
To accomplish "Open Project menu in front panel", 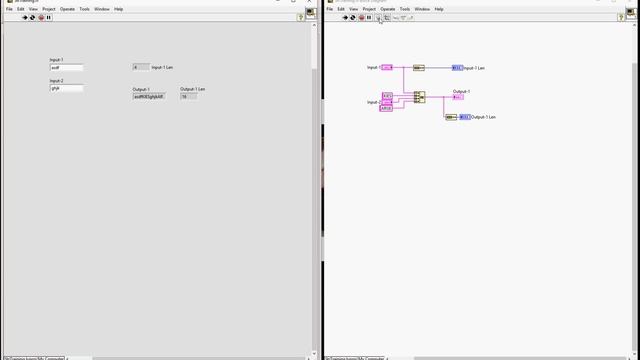I will pyautogui.click(x=49, y=9).
